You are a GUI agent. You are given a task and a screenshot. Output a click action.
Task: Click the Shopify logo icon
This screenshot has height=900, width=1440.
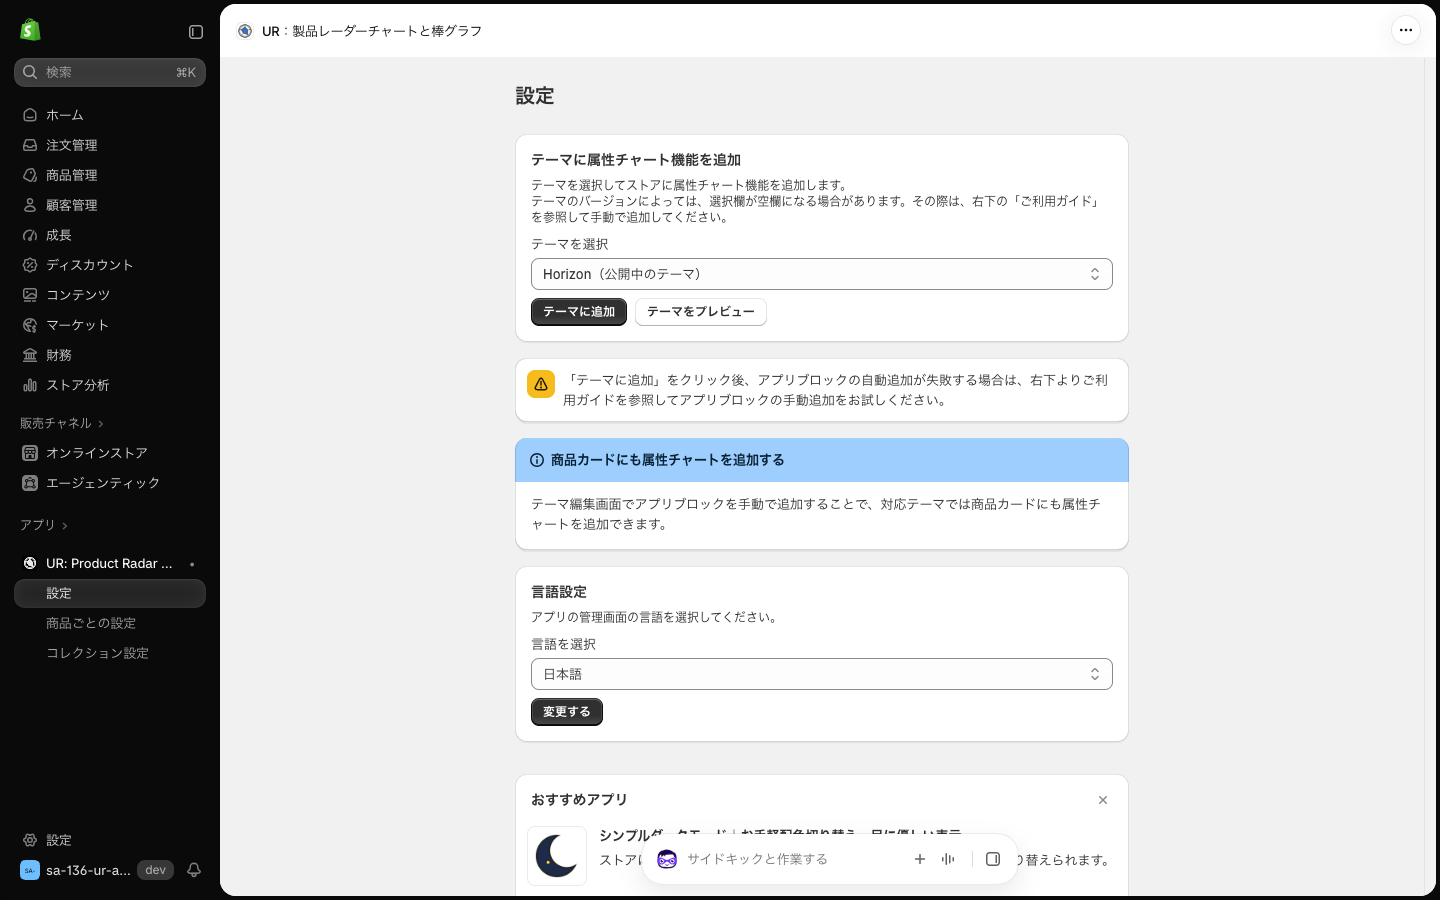pos(30,30)
